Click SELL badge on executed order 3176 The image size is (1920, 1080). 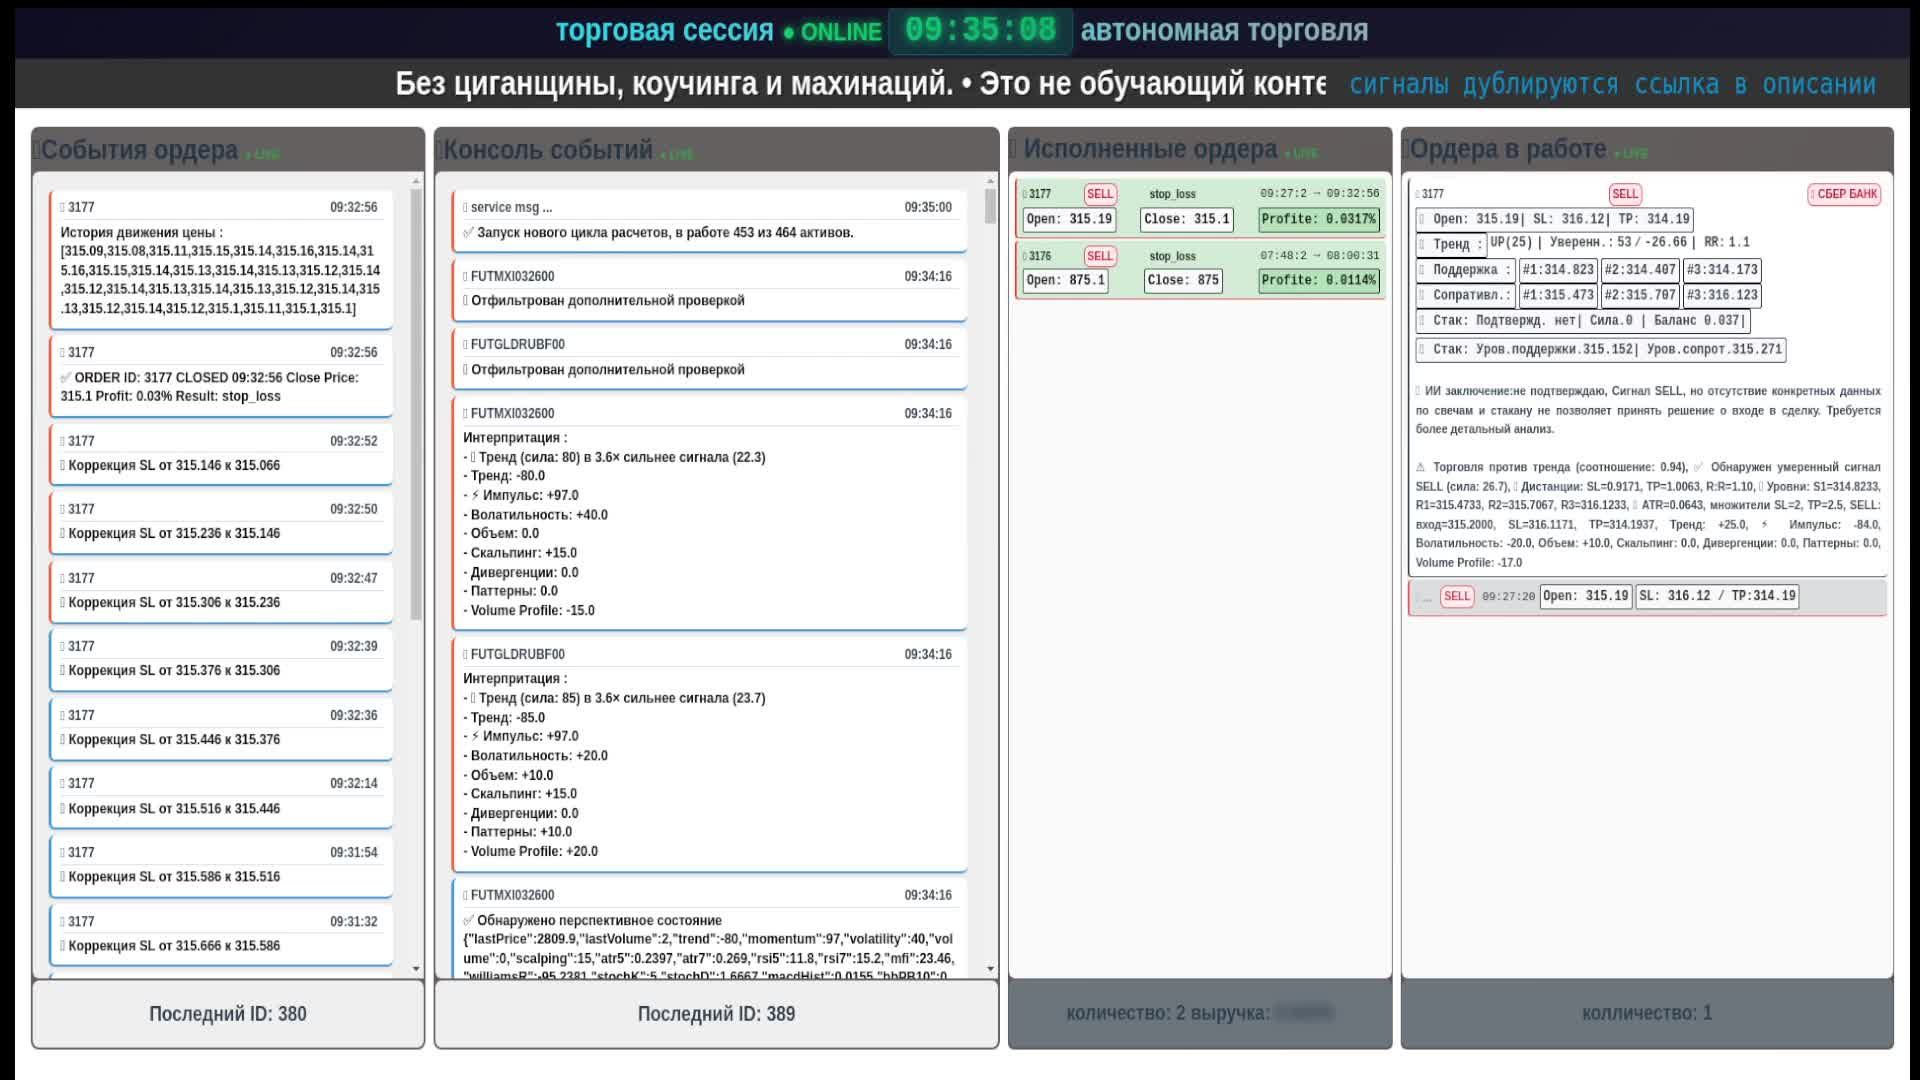coord(1099,256)
